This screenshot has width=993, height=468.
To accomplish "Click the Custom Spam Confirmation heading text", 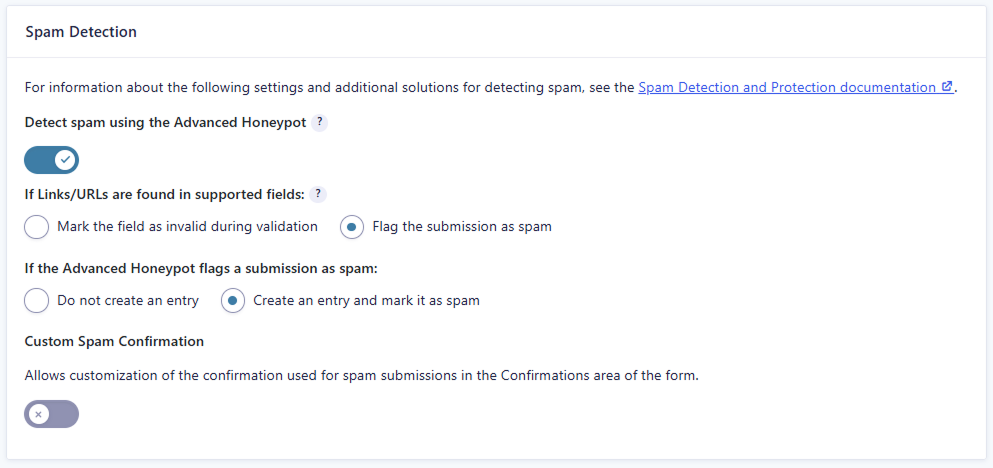I will click(115, 341).
